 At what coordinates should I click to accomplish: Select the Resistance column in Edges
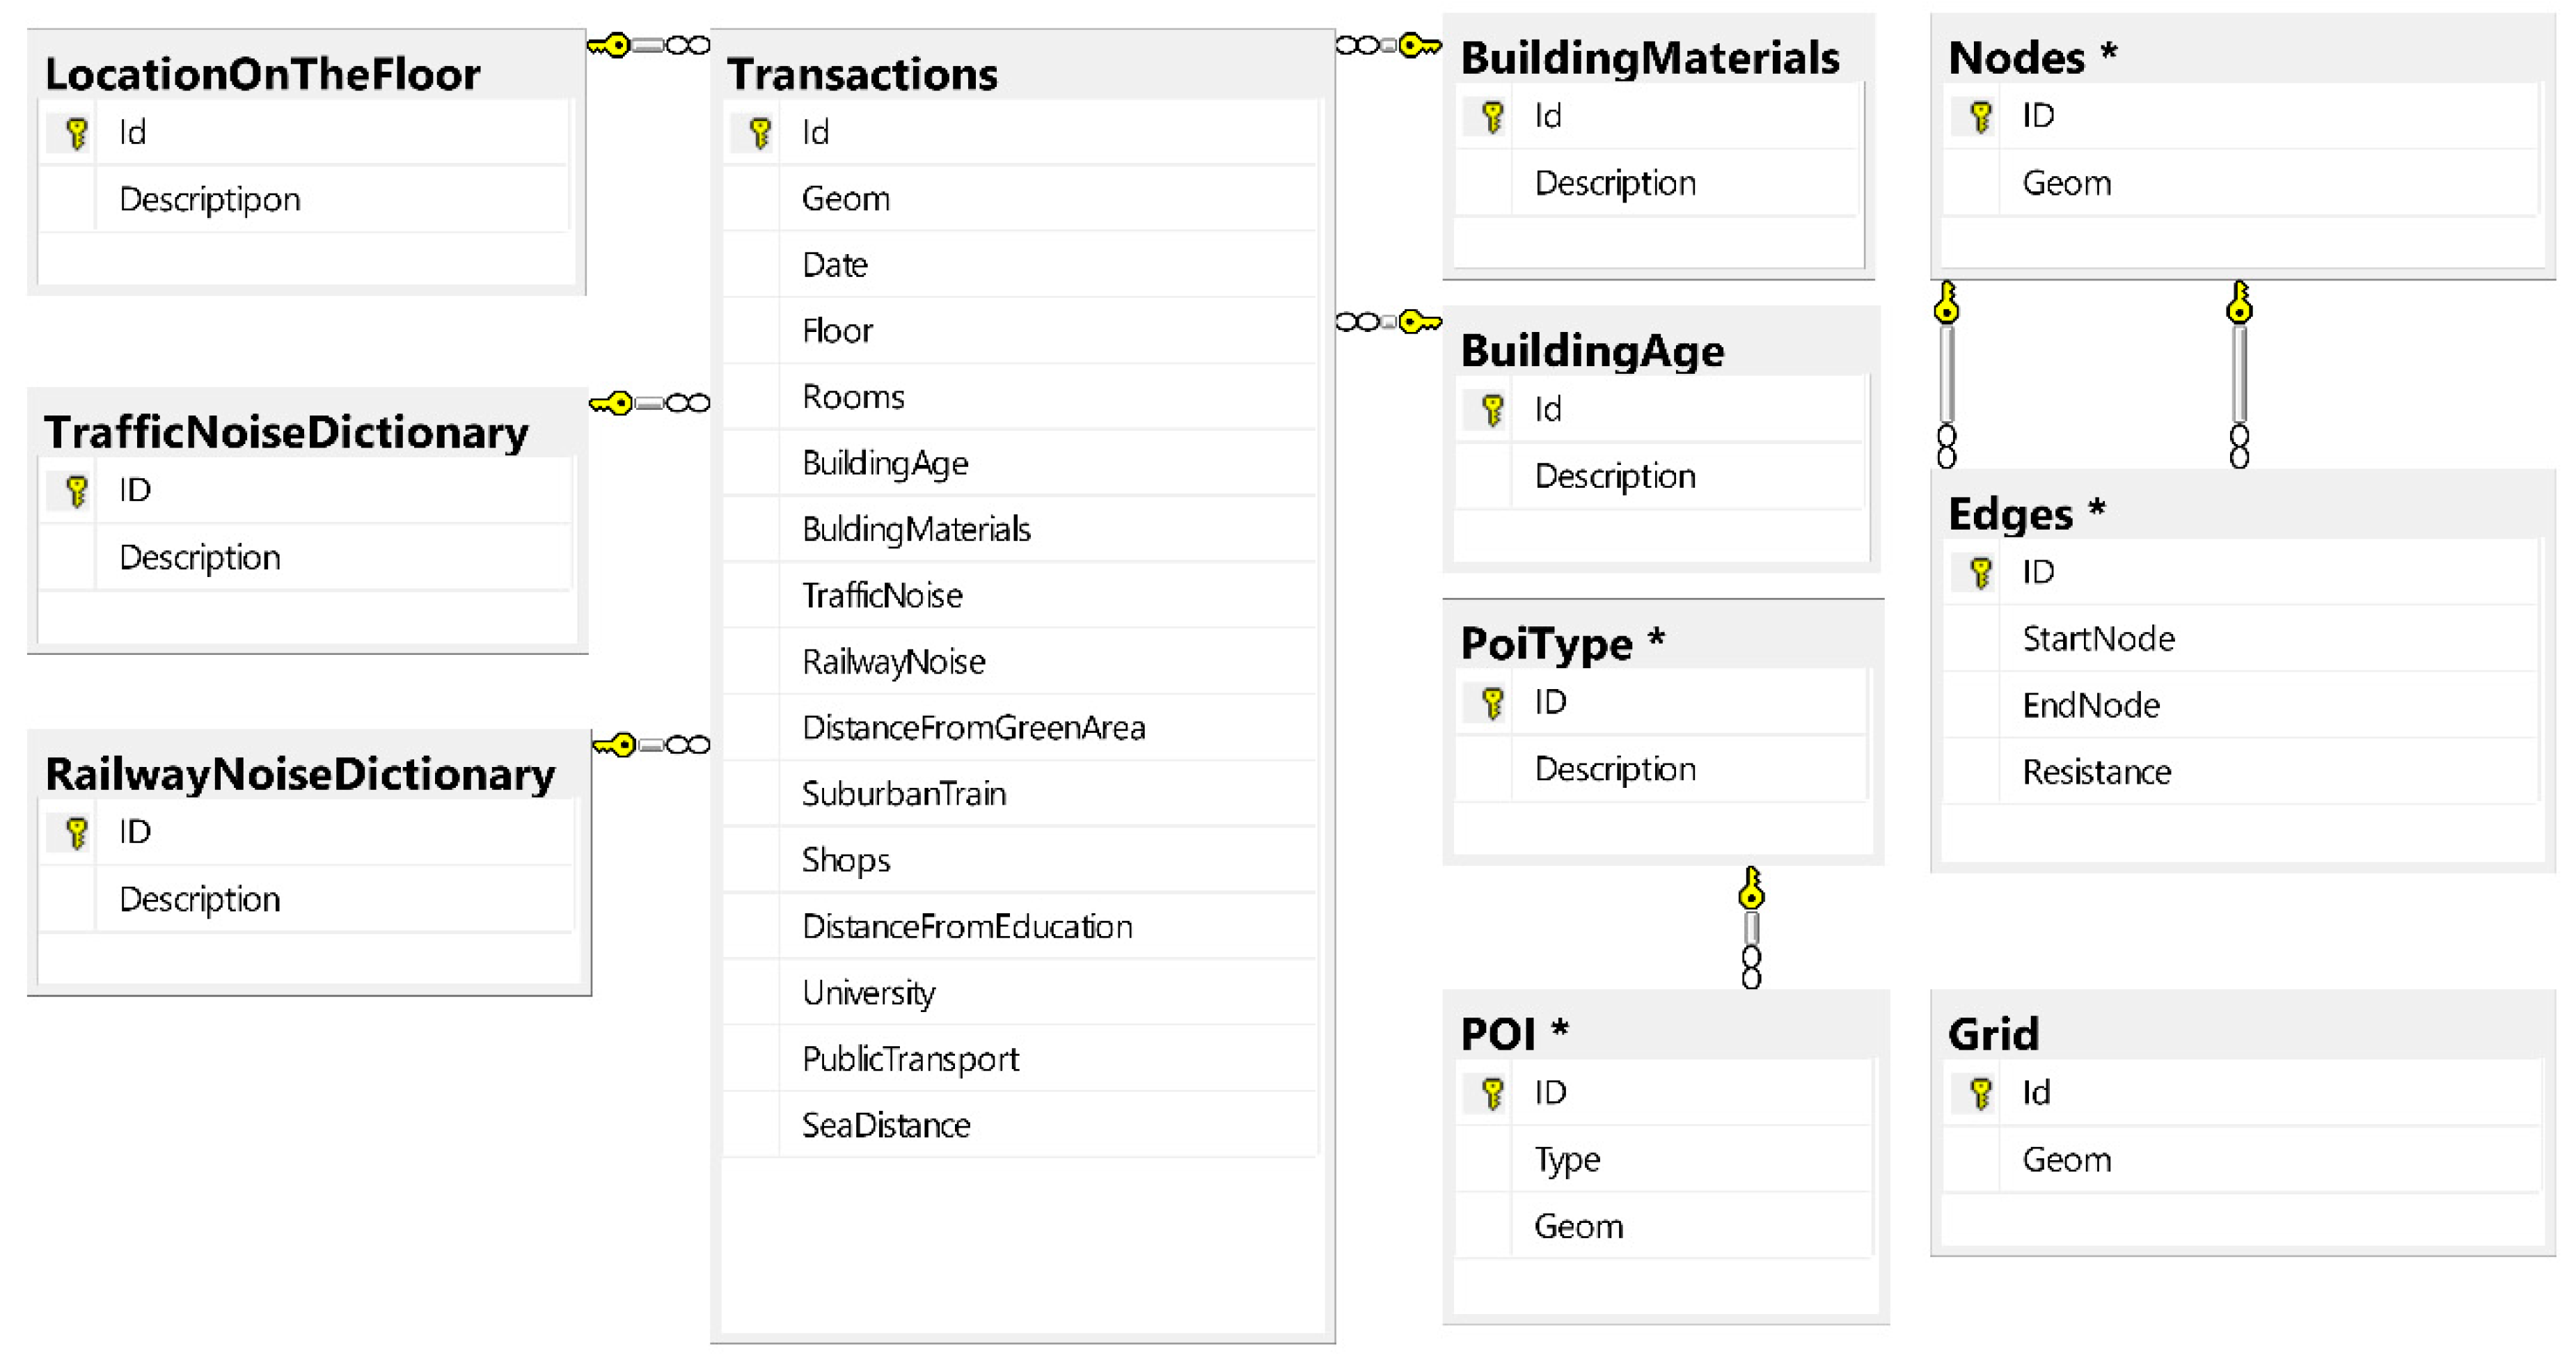pyautogui.click(x=2096, y=772)
